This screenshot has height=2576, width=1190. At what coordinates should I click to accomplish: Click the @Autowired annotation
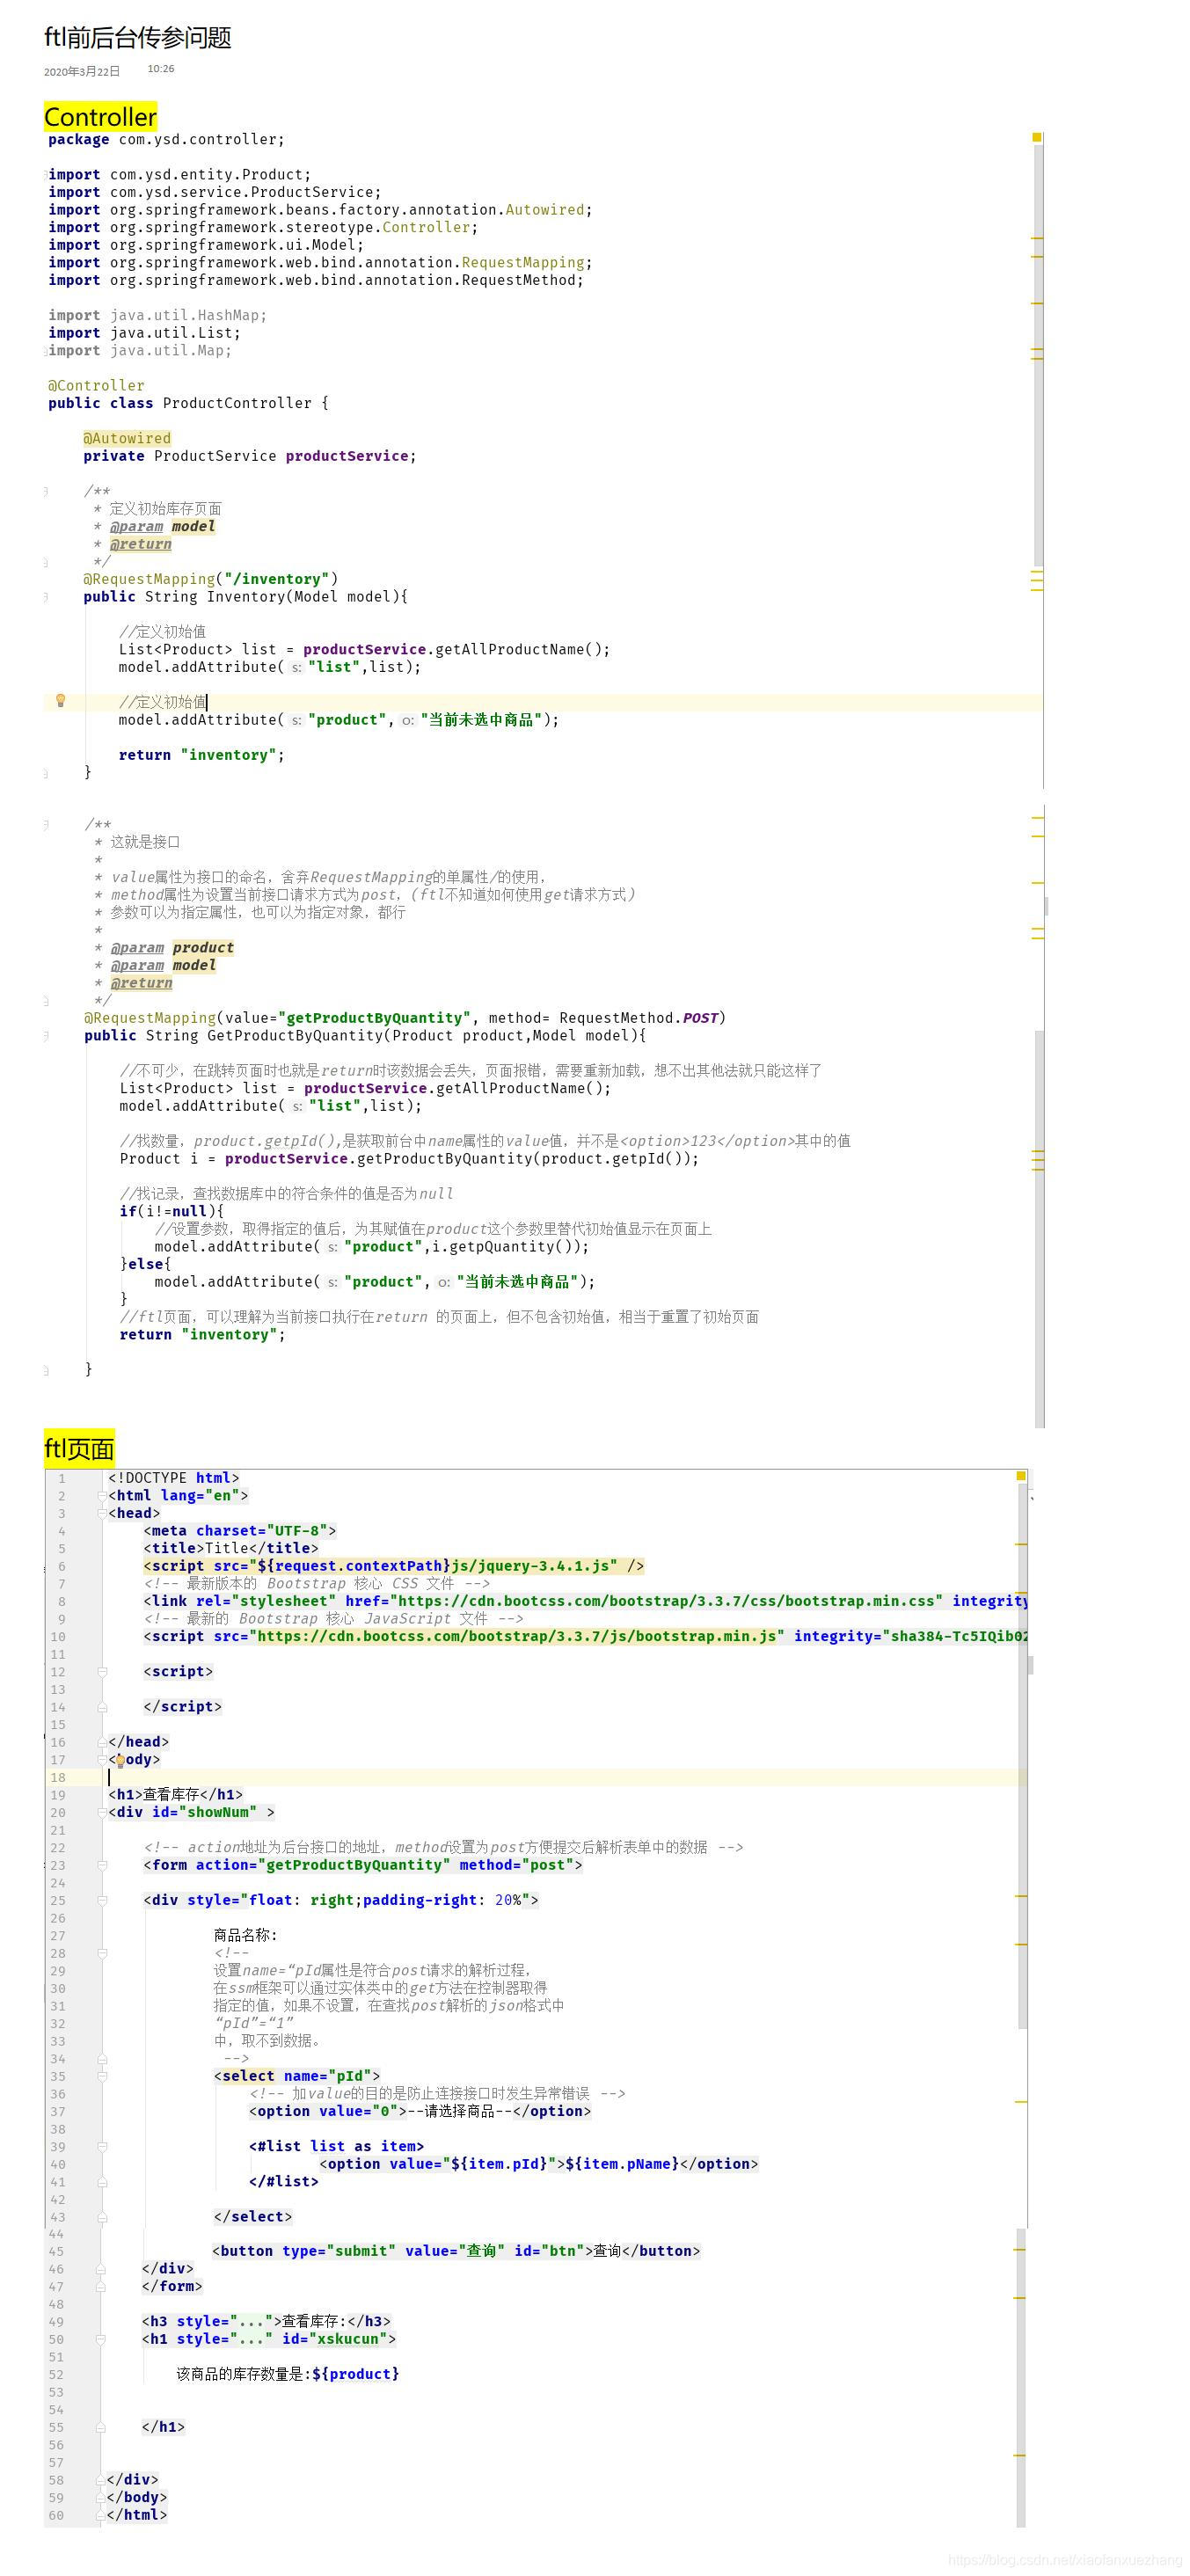[x=127, y=439]
